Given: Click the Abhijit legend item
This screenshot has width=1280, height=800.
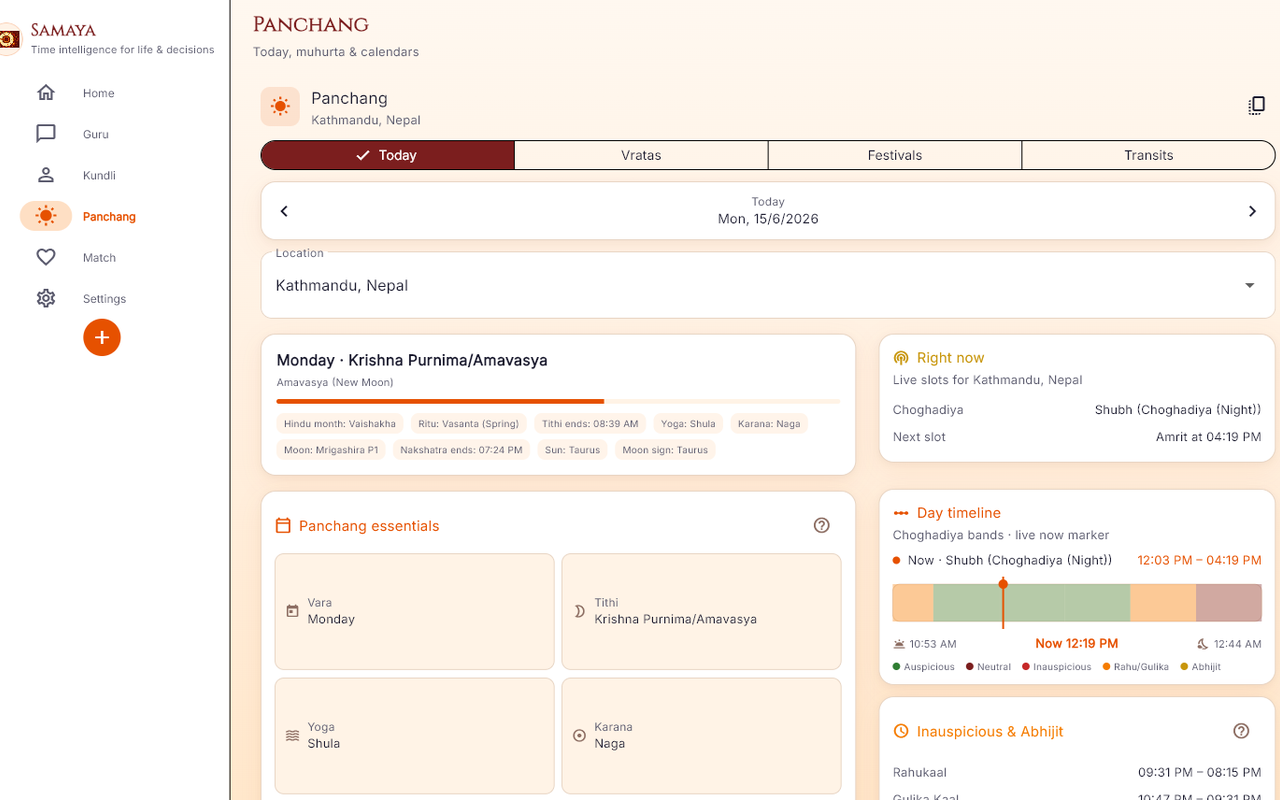Looking at the screenshot, I should click(1201, 667).
